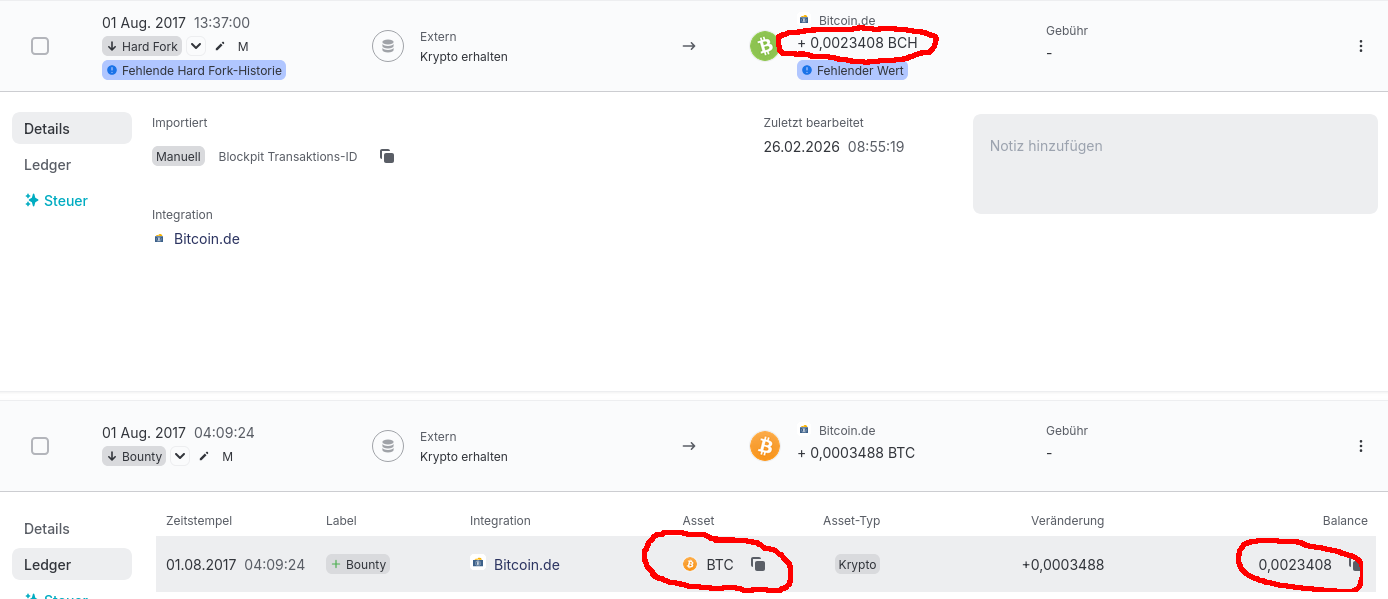Copy the balance value 0,0023408
The image size is (1388, 599).
[x=1355, y=564]
